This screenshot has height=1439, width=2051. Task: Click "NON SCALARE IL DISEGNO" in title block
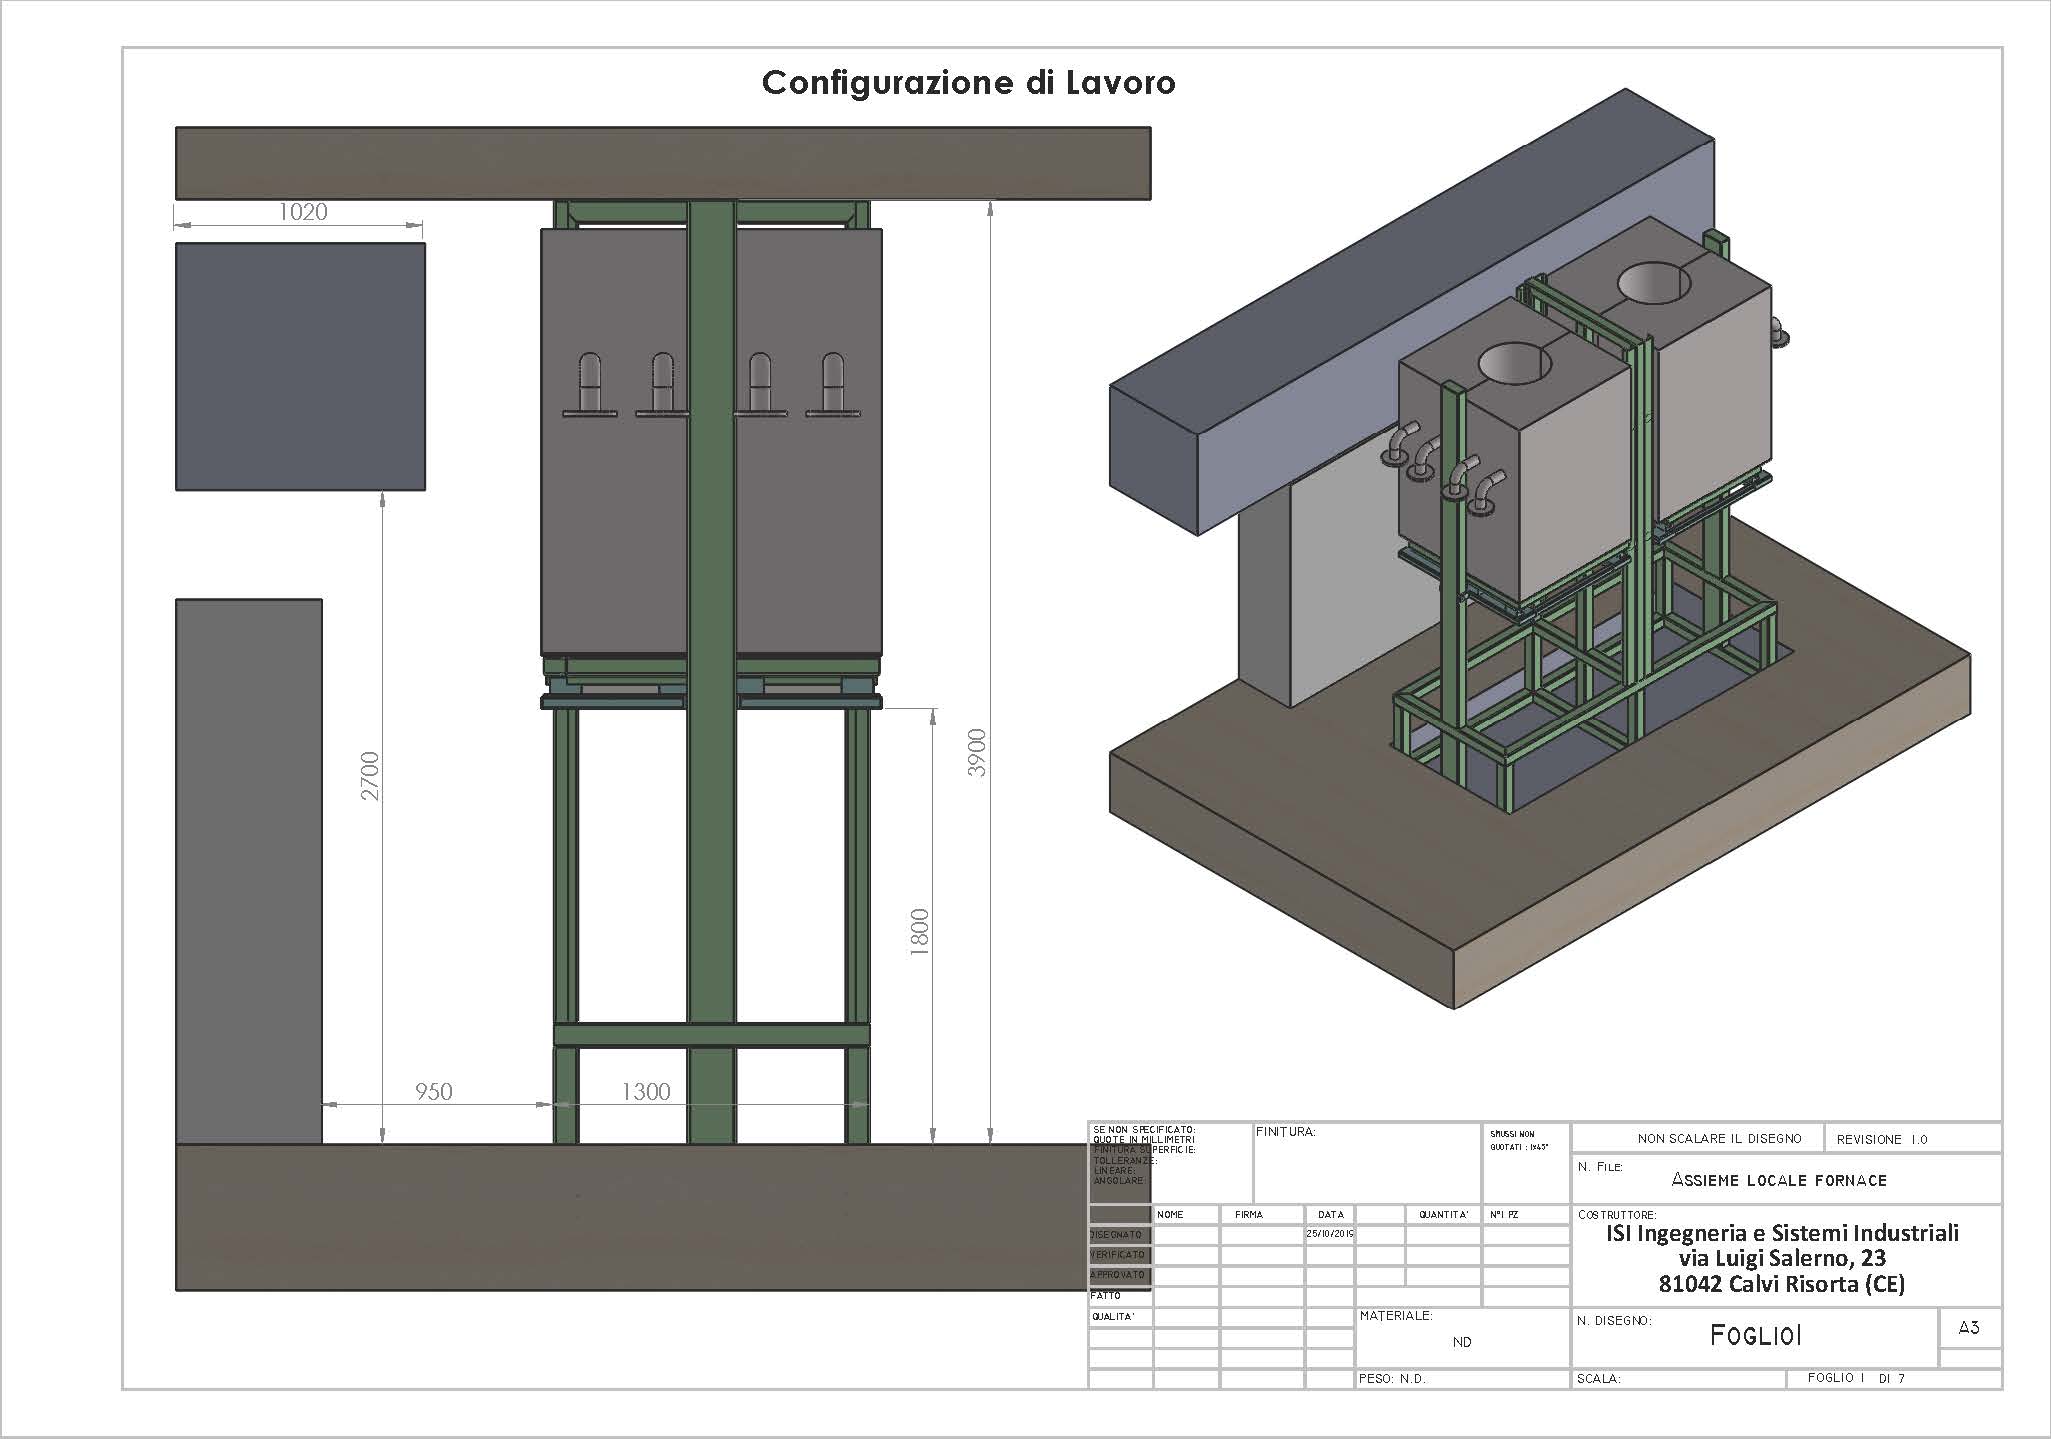tap(1720, 1138)
